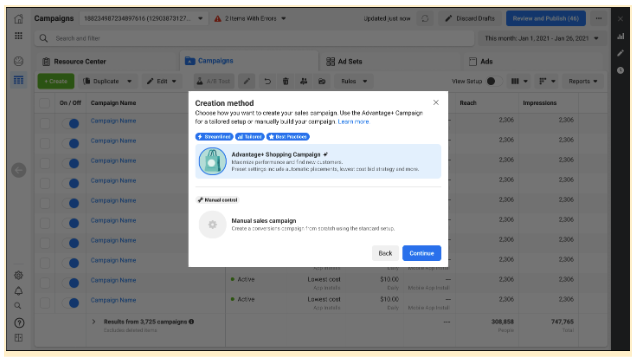636x363 pixels.
Task: Click the undo arrow in toolbar
Action: (267, 81)
